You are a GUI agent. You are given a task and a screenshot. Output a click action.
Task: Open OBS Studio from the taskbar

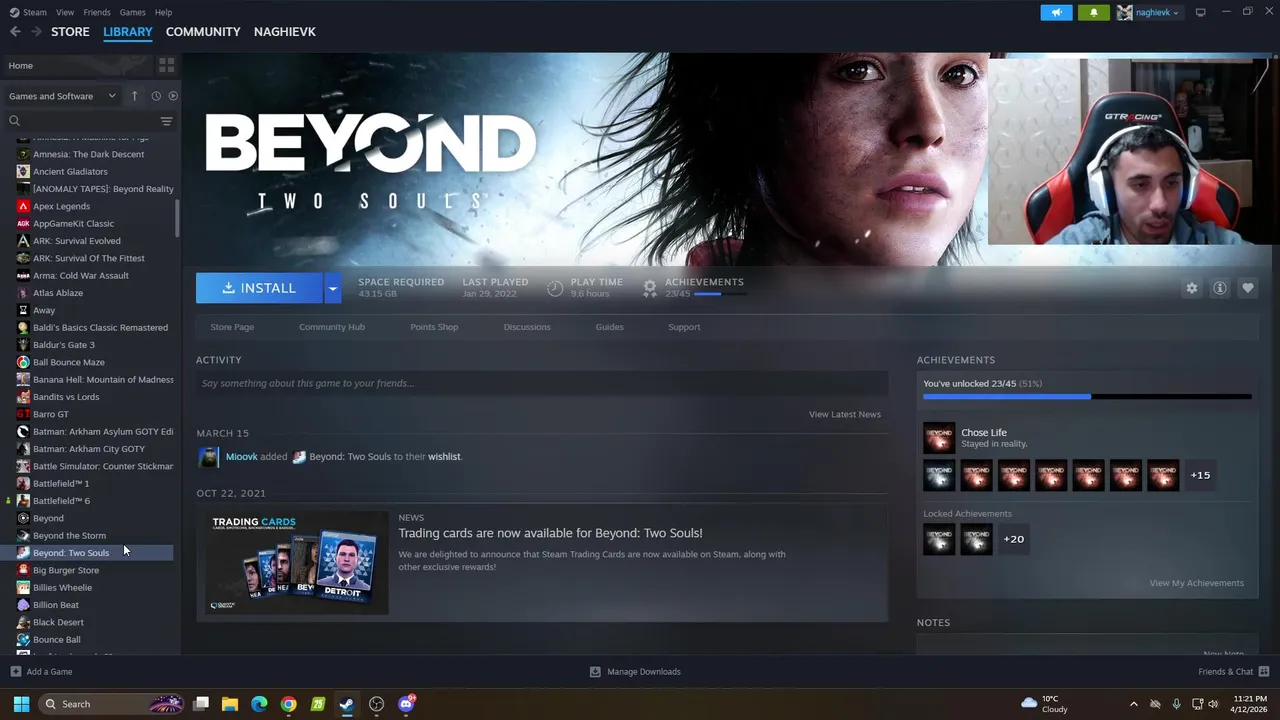376,704
